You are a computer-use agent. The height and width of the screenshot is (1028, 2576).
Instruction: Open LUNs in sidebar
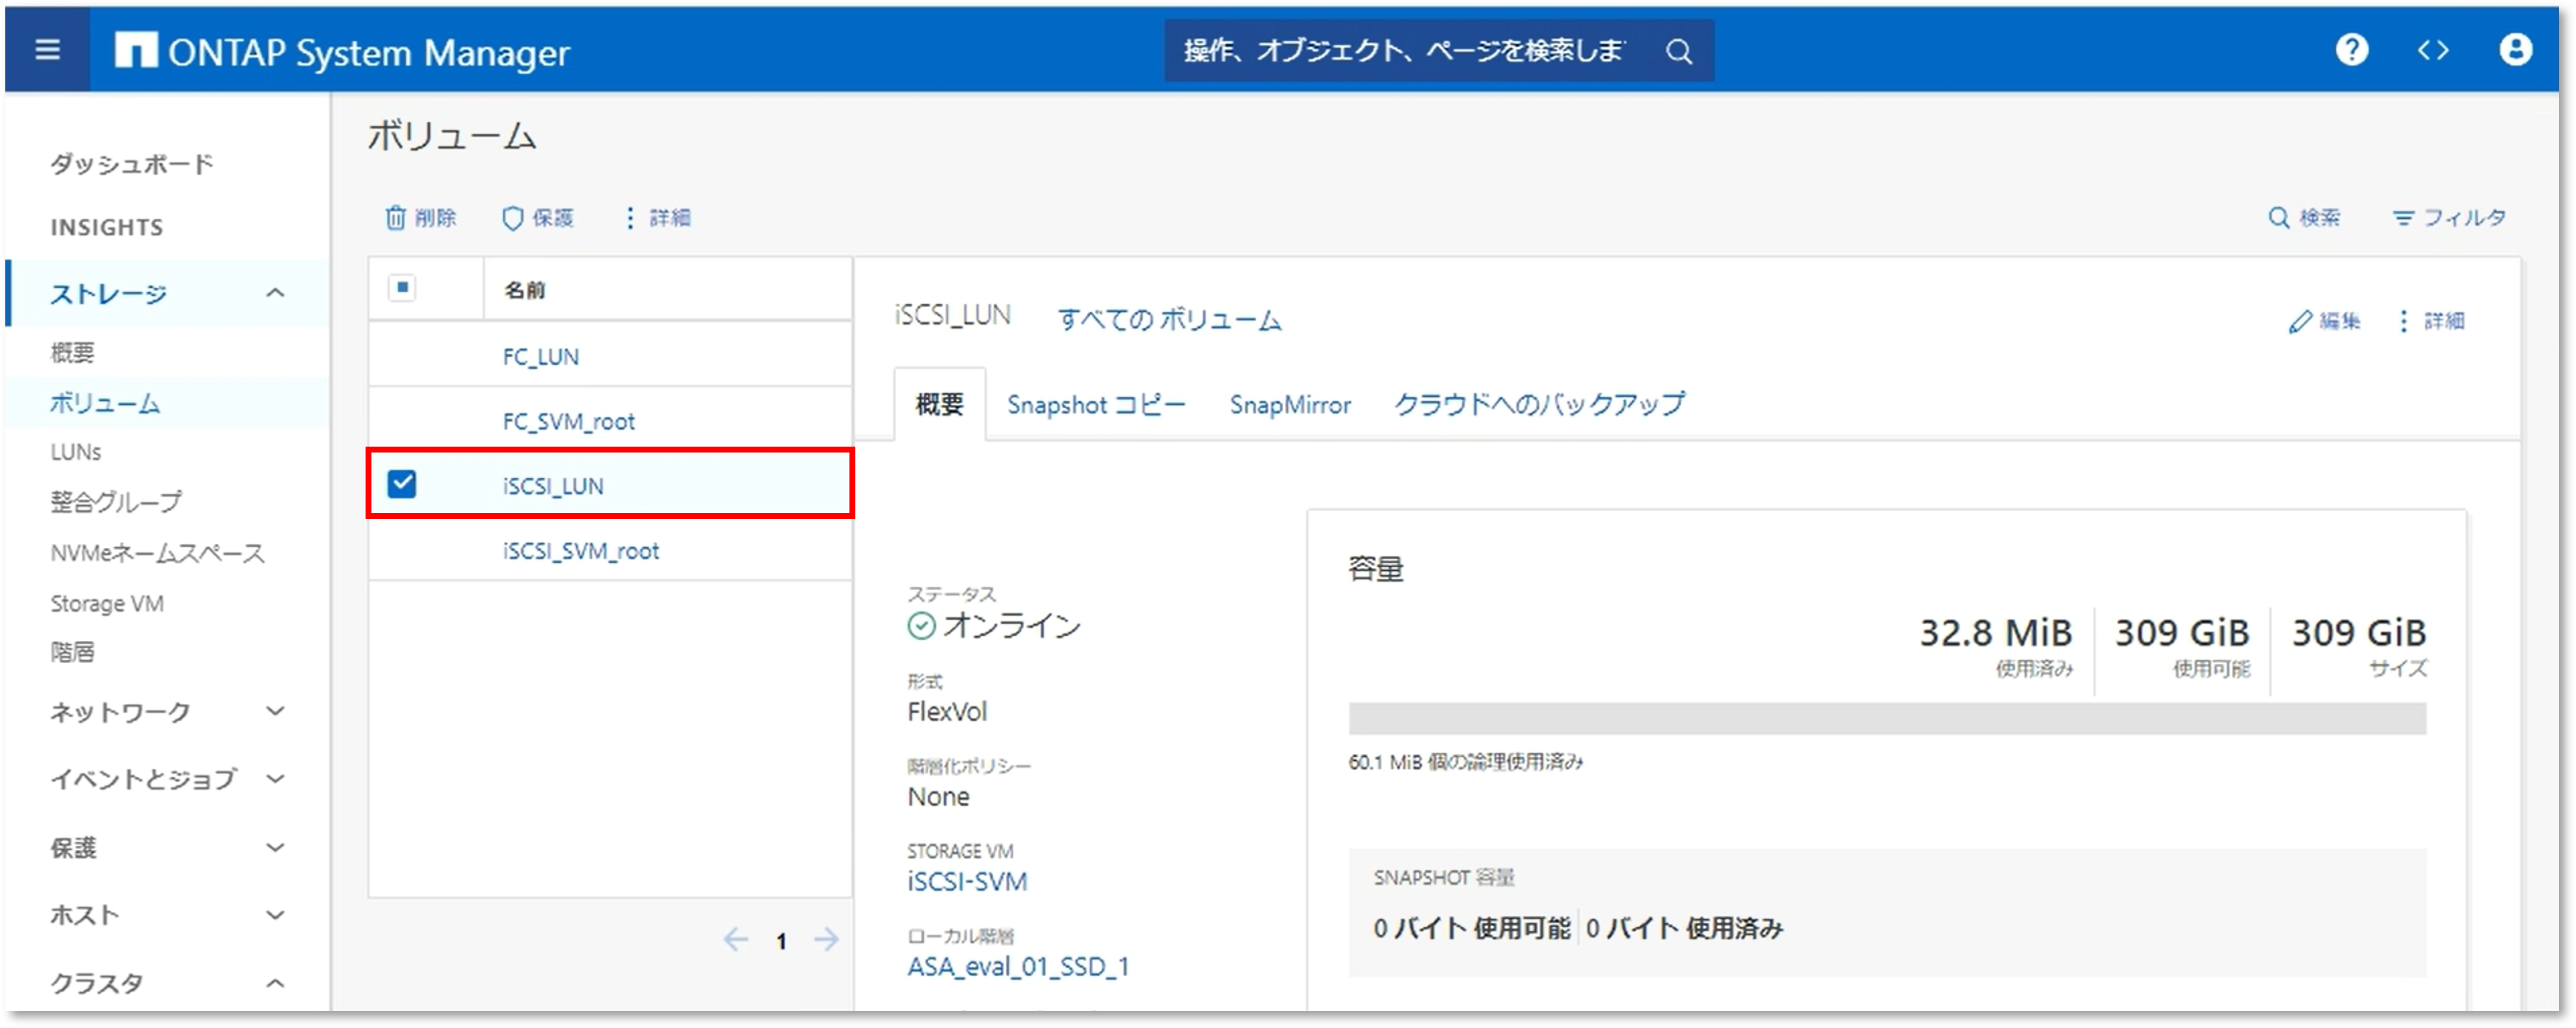point(76,452)
